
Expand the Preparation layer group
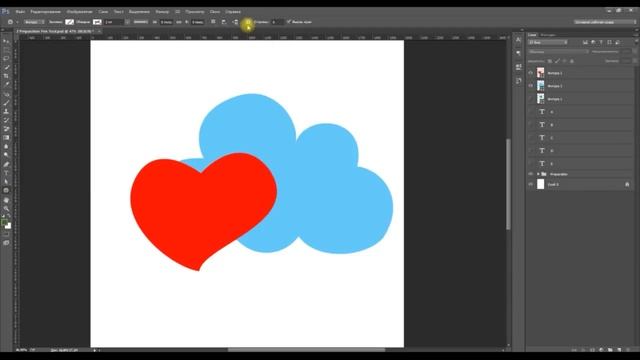click(x=538, y=174)
